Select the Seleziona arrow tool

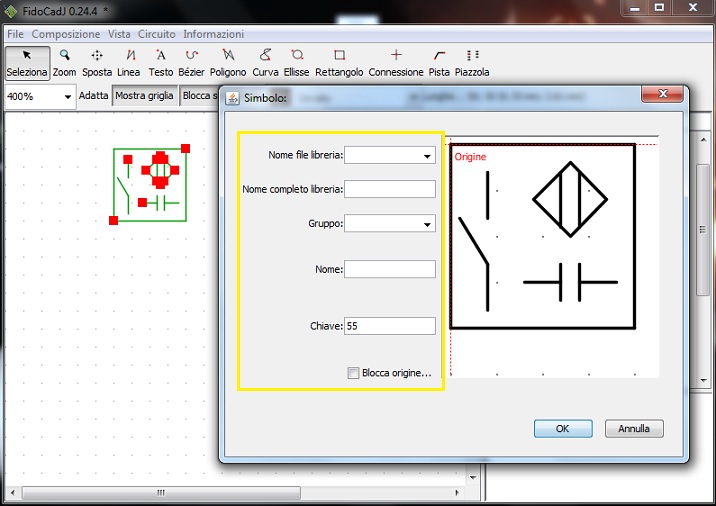click(x=26, y=62)
